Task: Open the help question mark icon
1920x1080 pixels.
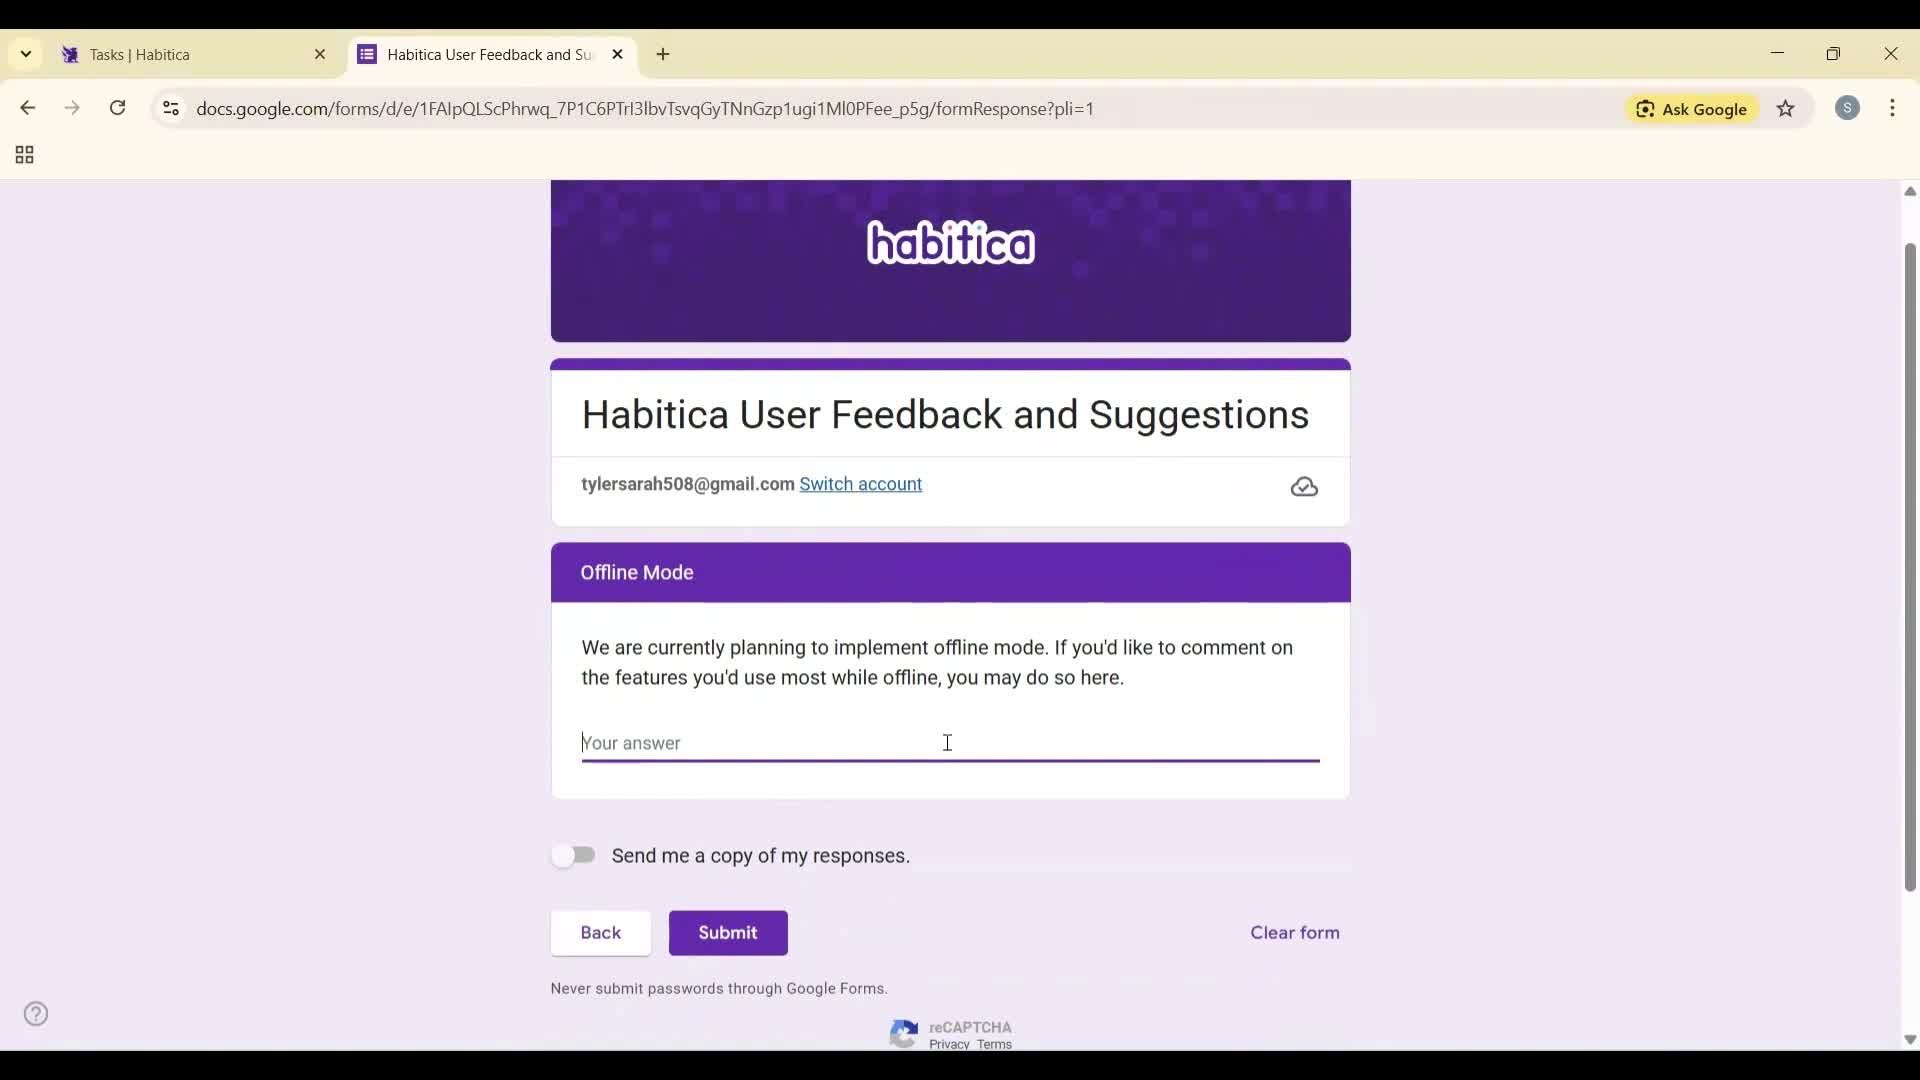Action: coord(36,1013)
